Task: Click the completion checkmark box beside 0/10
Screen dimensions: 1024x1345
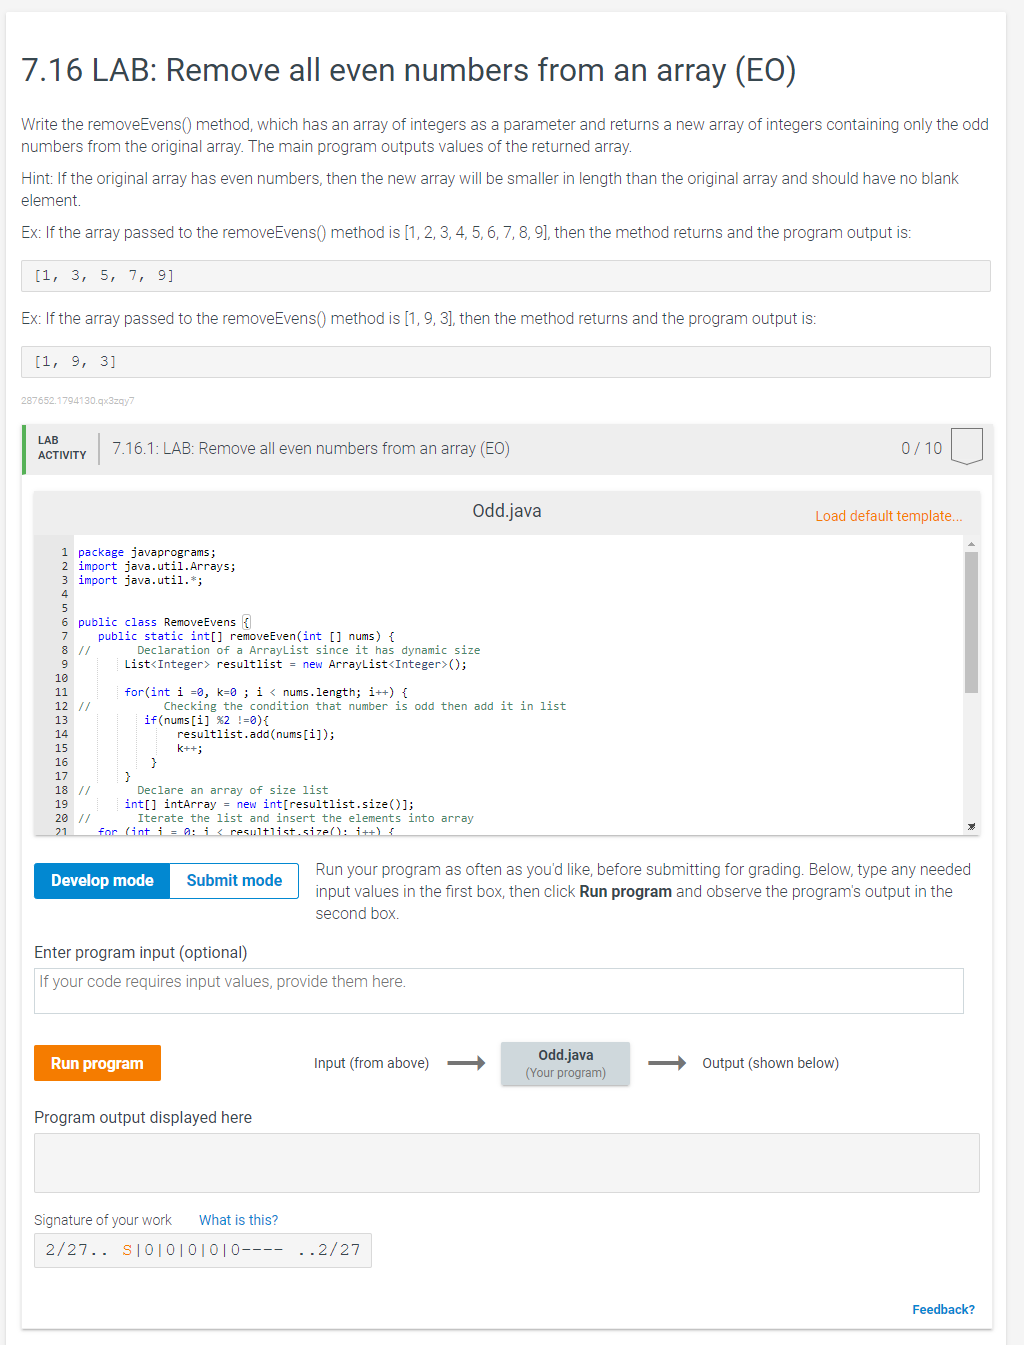Action: coord(965,446)
